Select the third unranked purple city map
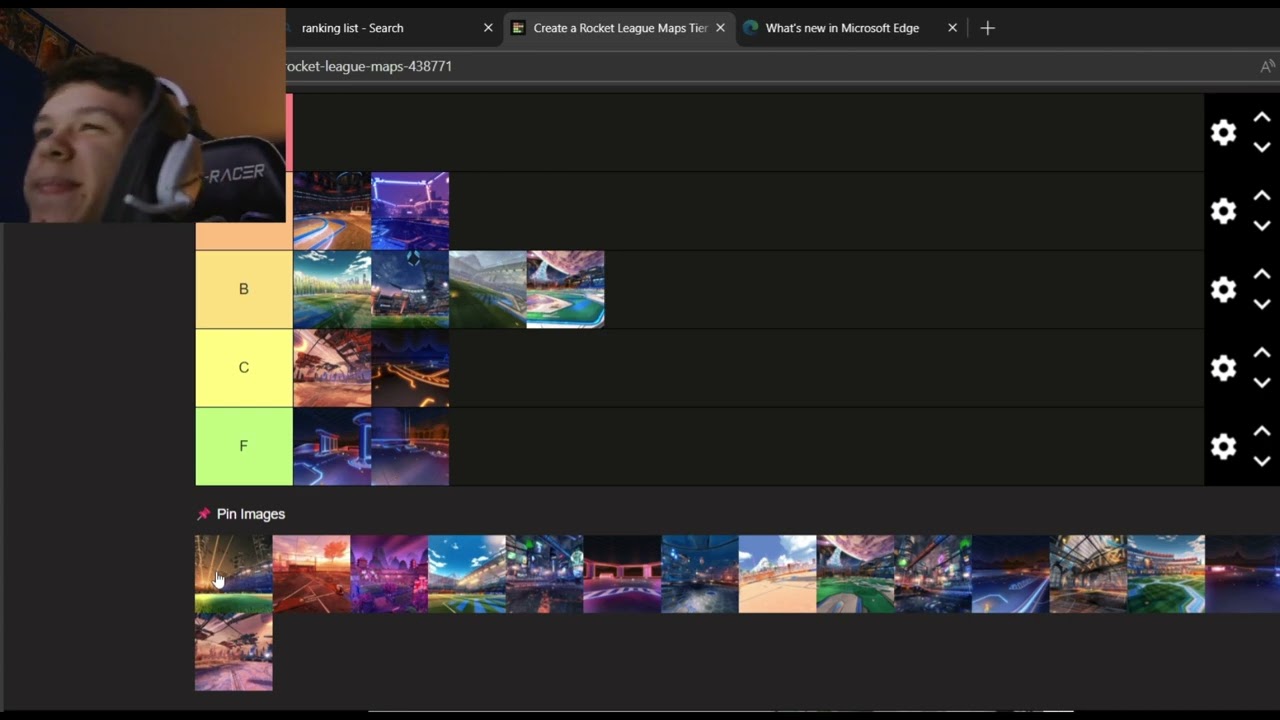The image size is (1280, 720). (389, 574)
